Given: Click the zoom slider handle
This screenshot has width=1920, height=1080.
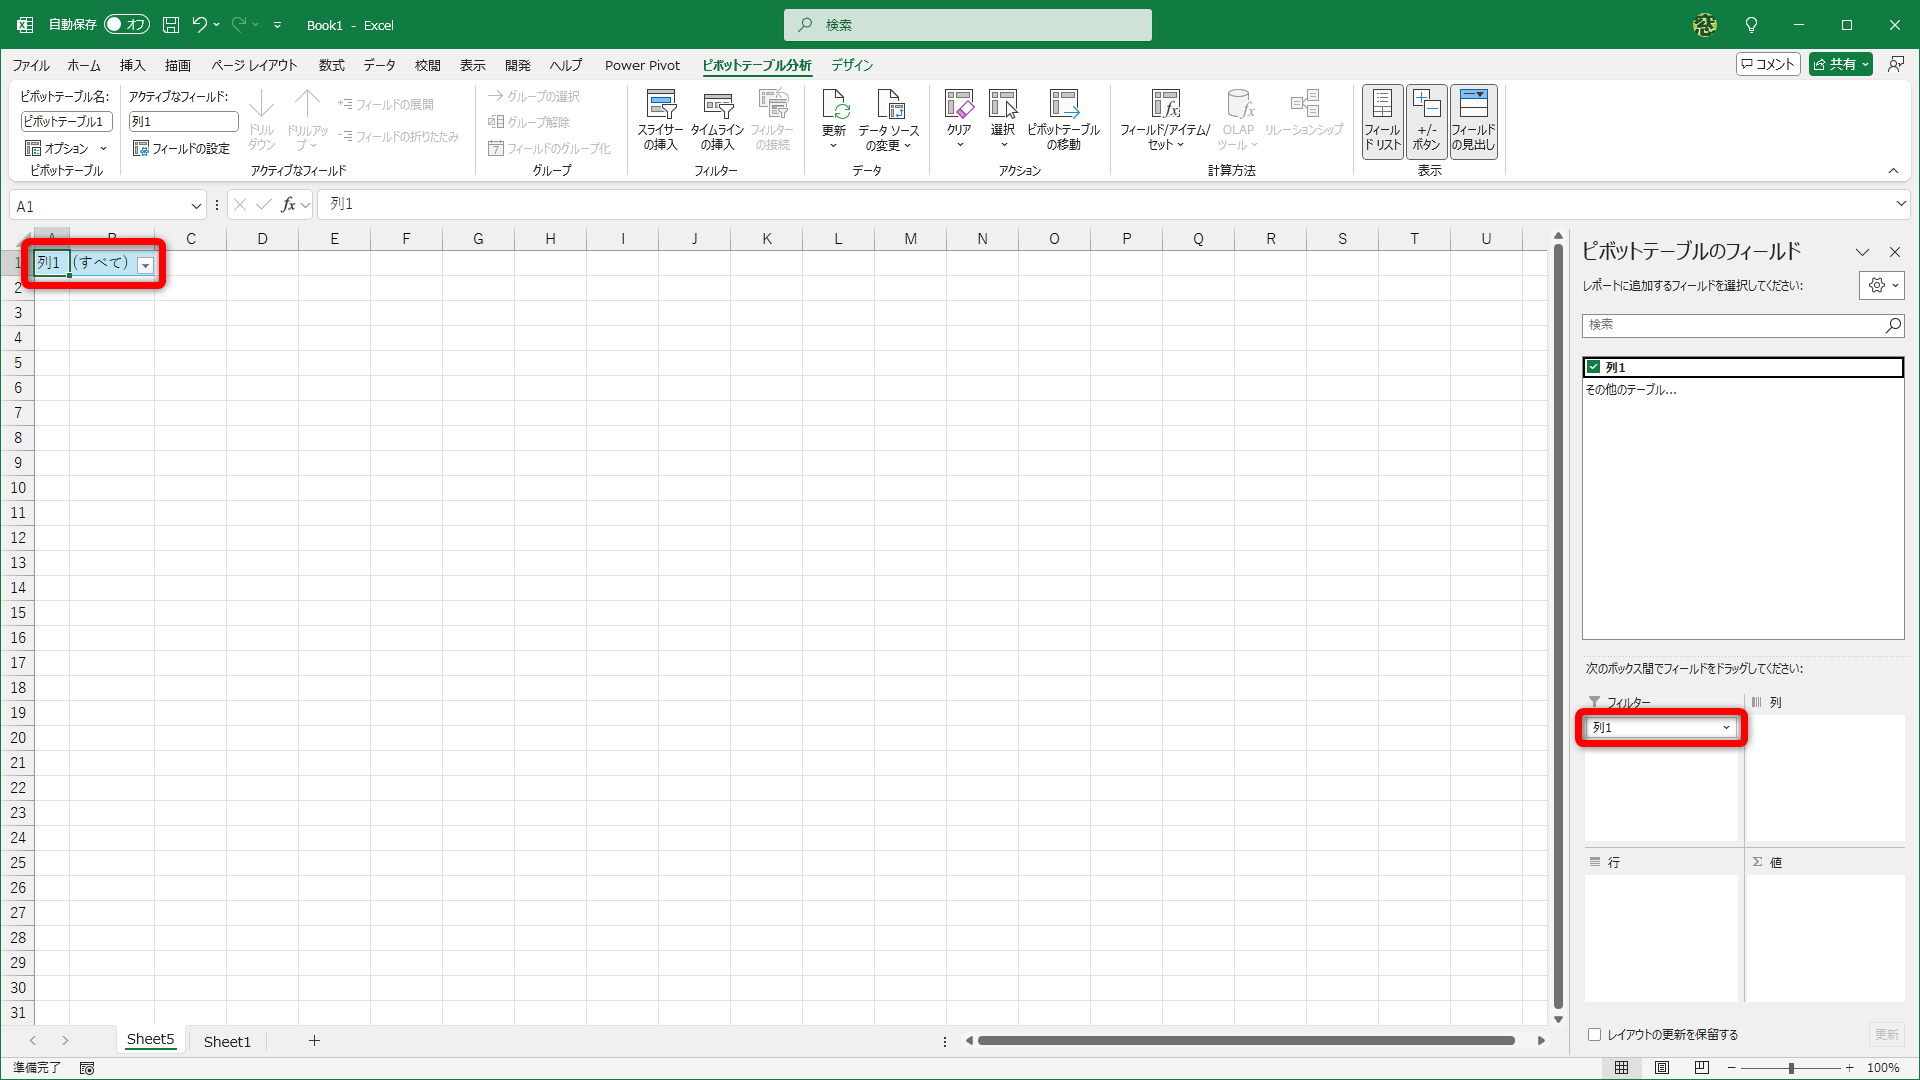Looking at the screenshot, I should [x=1791, y=1068].
